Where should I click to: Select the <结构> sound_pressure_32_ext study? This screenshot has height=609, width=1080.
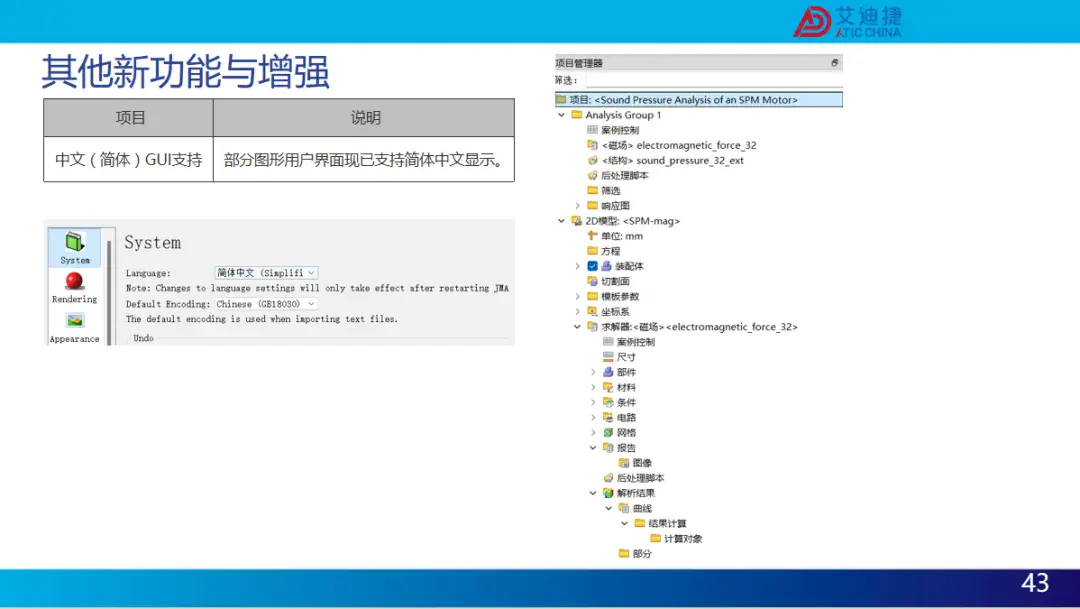click(x=672, y=161)
